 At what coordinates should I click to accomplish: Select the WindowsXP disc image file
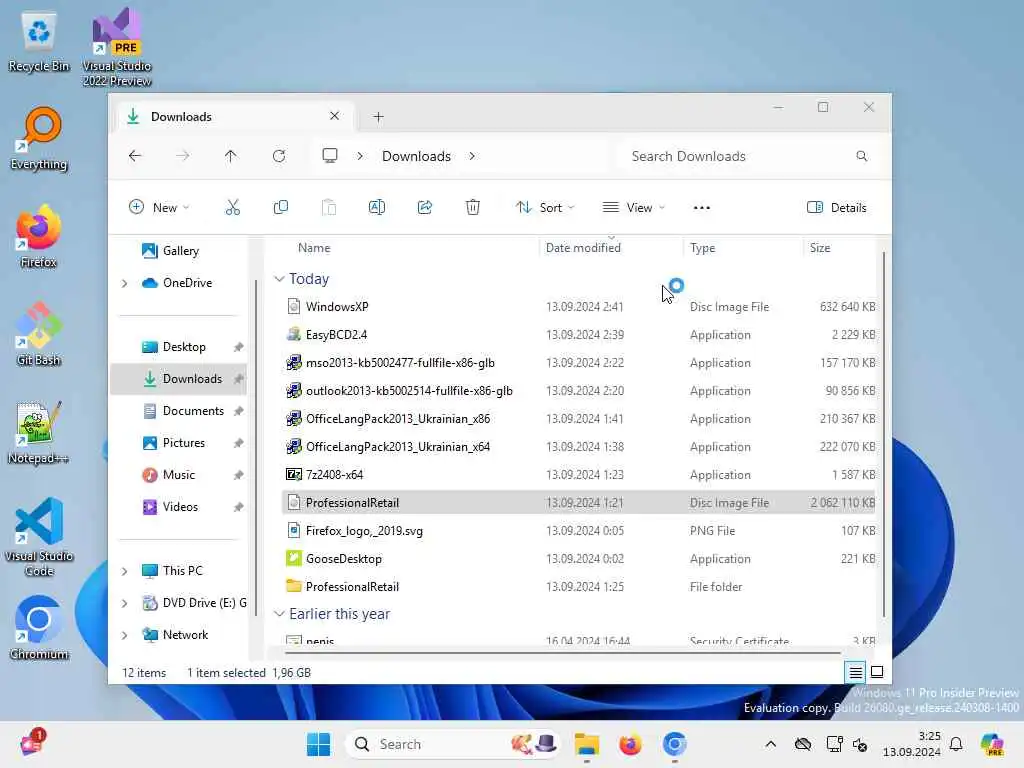(579, 306)
